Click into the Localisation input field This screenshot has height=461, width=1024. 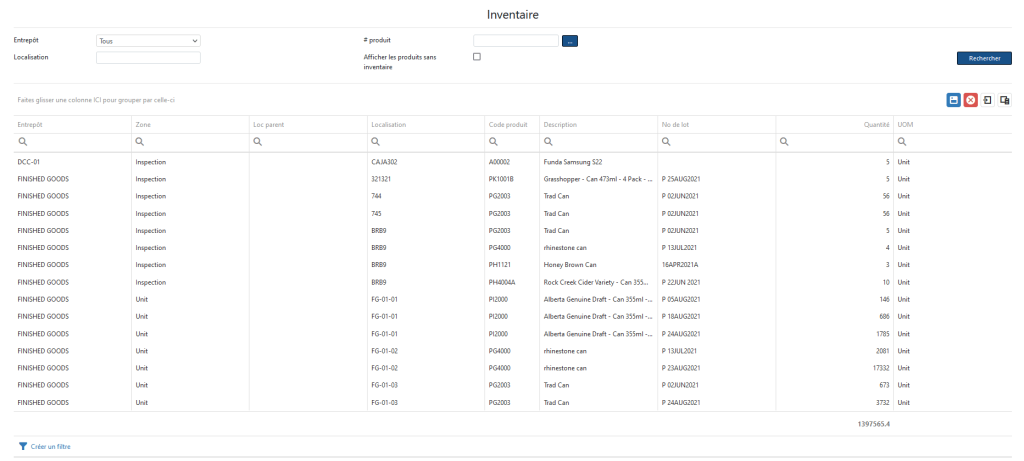coord(148,58)
